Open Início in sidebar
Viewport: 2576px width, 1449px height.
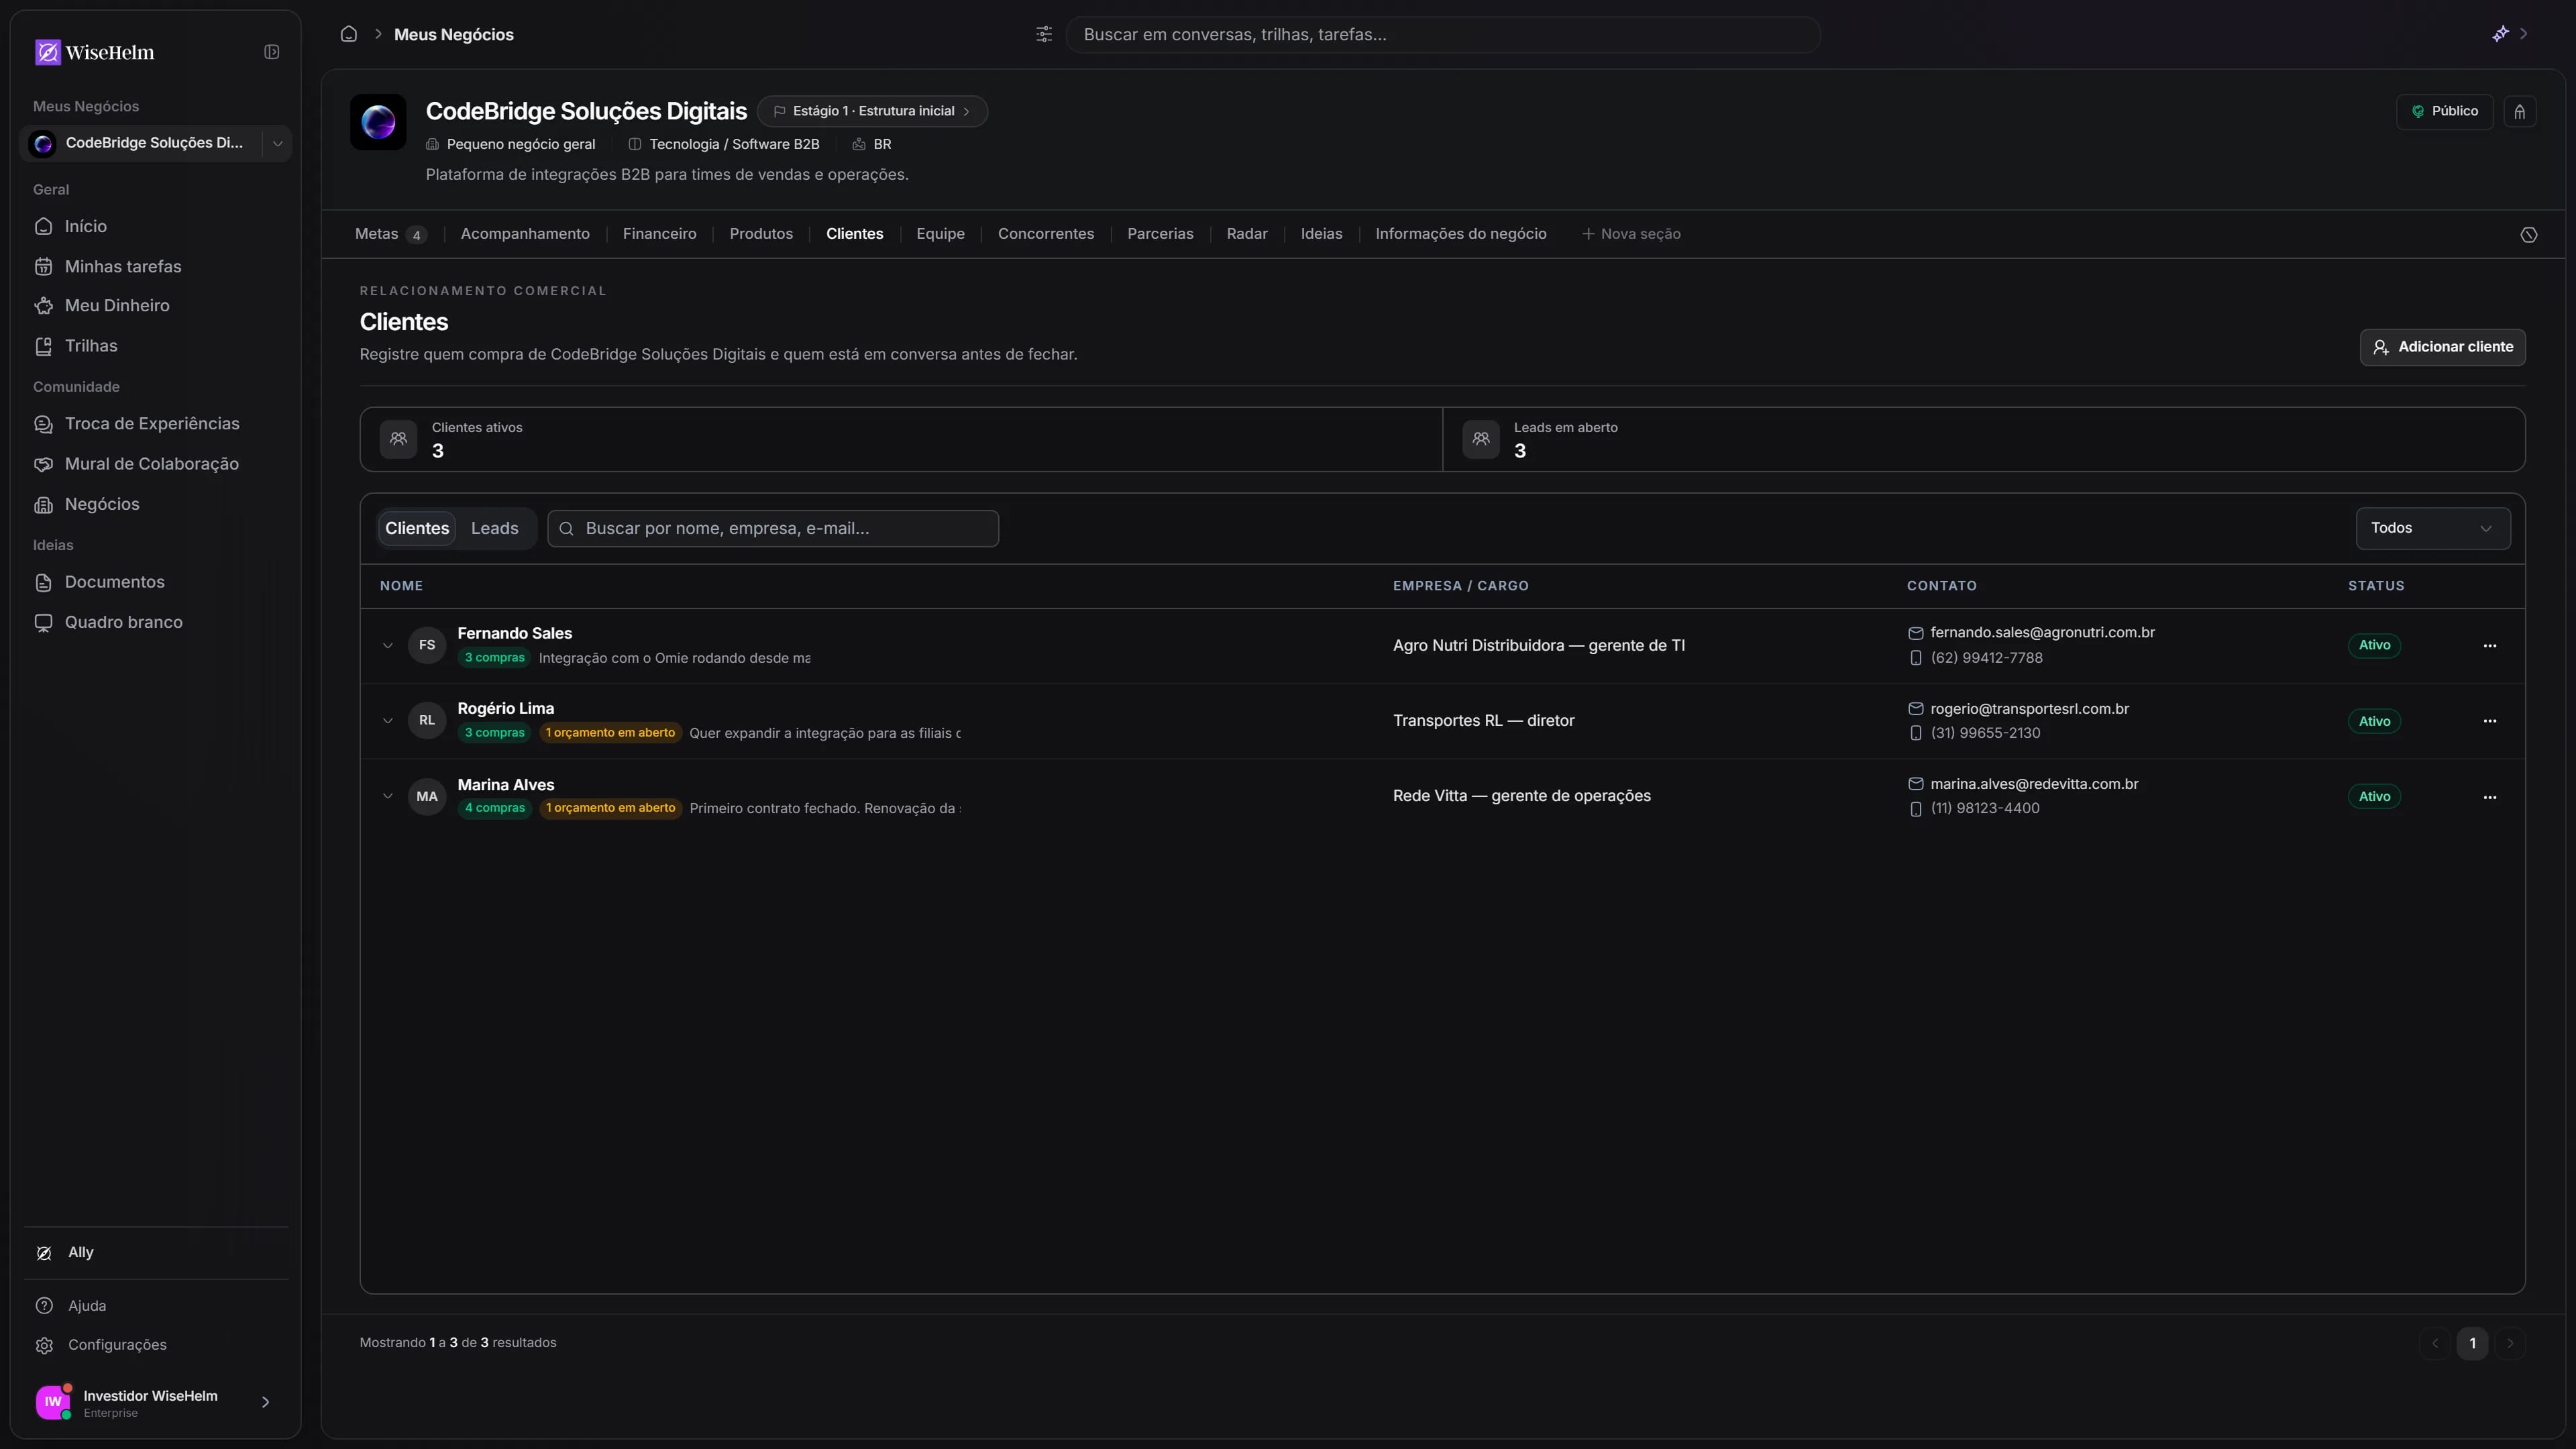pyautogui.click(x=156, y=226)
